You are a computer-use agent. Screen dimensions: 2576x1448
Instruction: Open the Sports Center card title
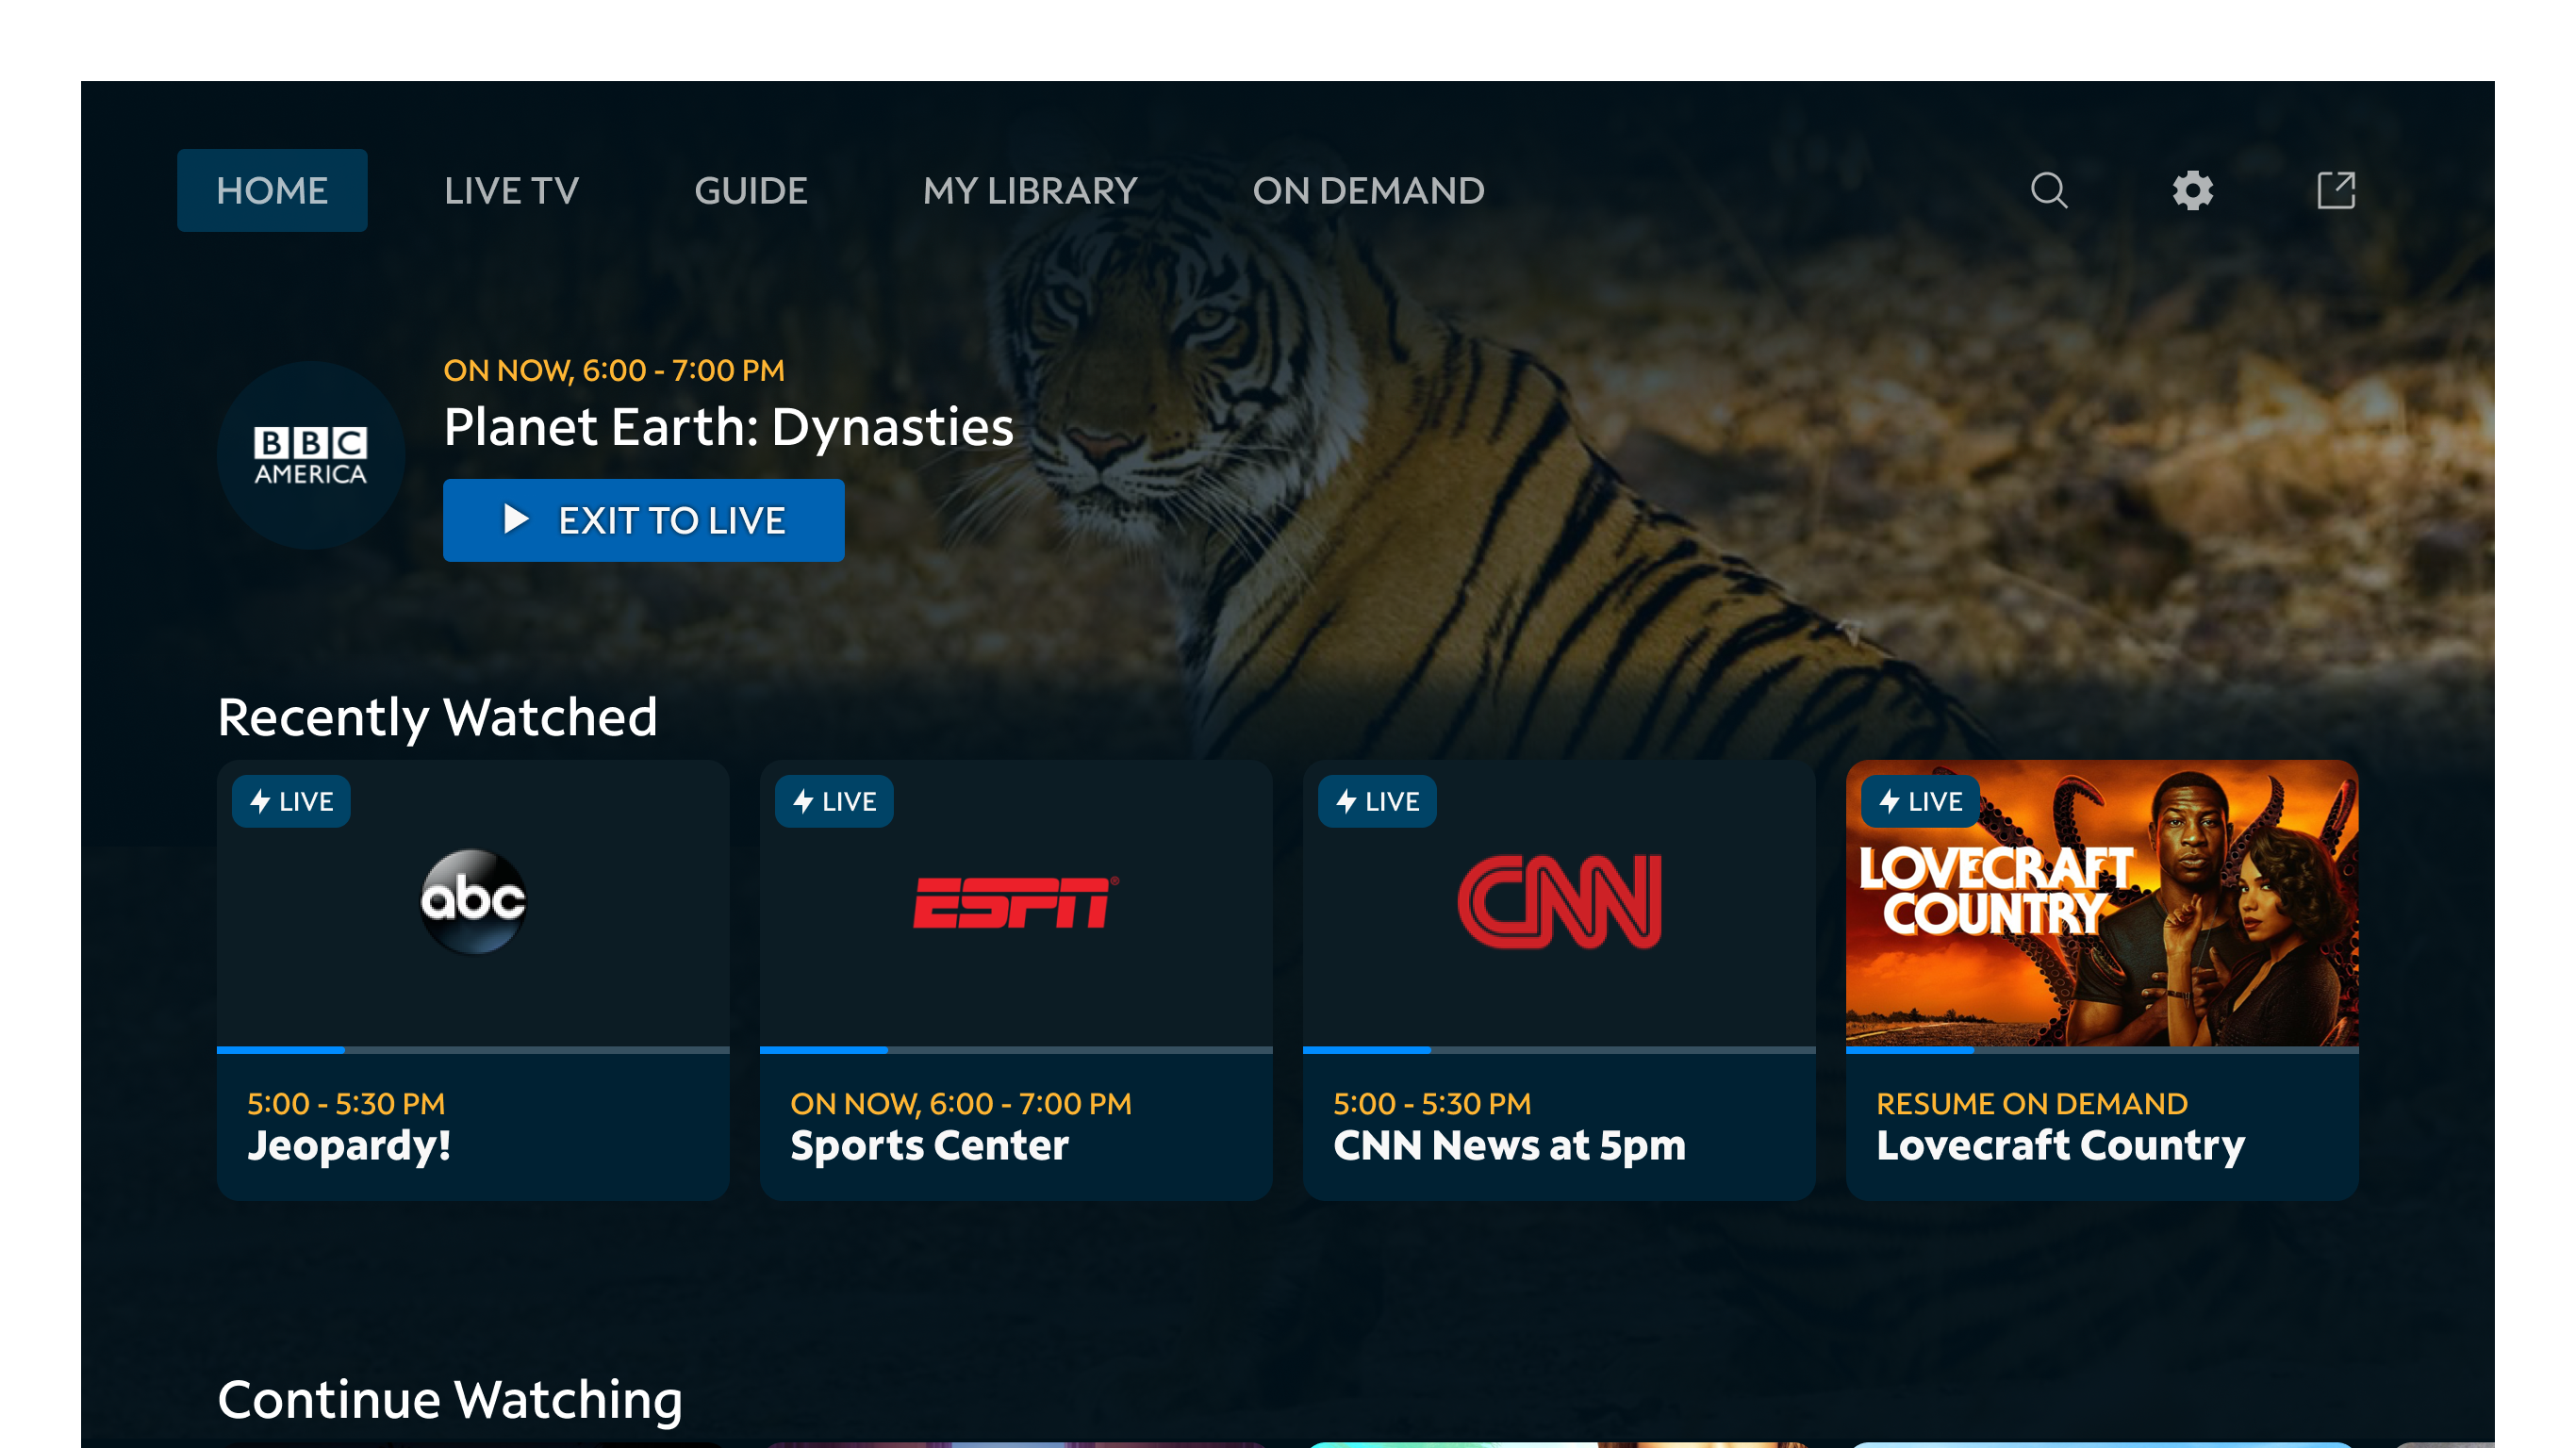tap(930, 1145)
